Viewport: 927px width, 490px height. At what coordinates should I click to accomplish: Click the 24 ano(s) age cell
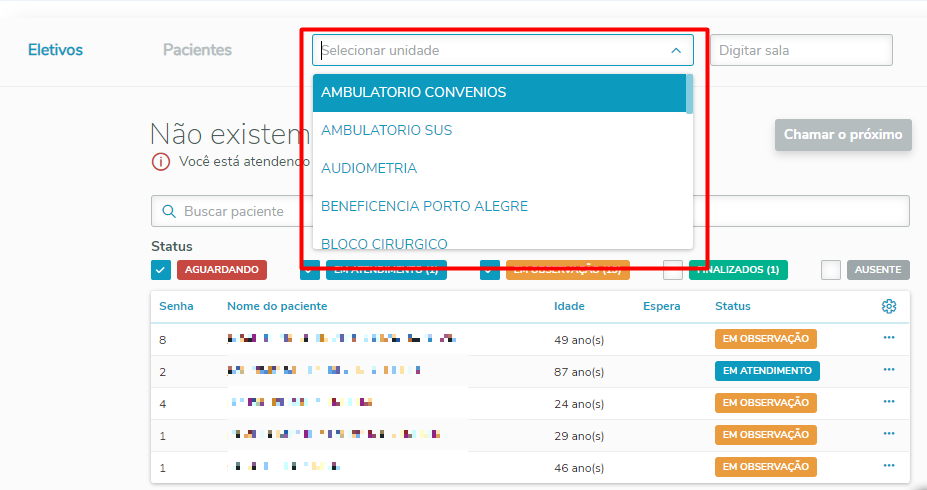pos(579,404)
